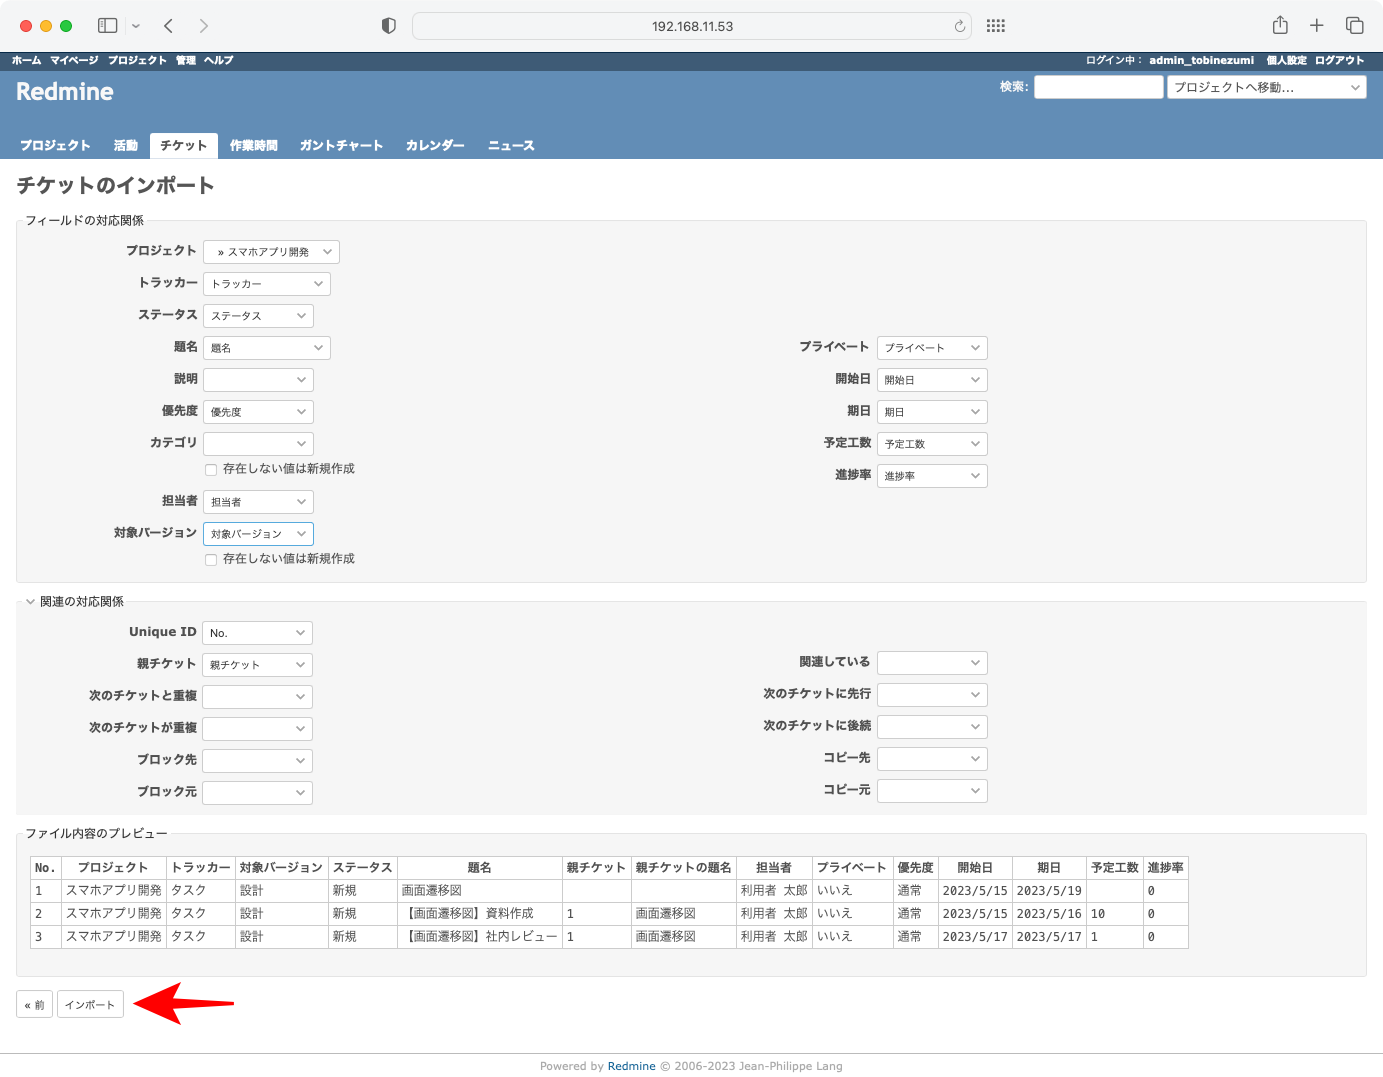Open the ステータス mapping dropdown
This screenshot has width=1383, height=1077.
pyautogui.click(x=258, y=315)
